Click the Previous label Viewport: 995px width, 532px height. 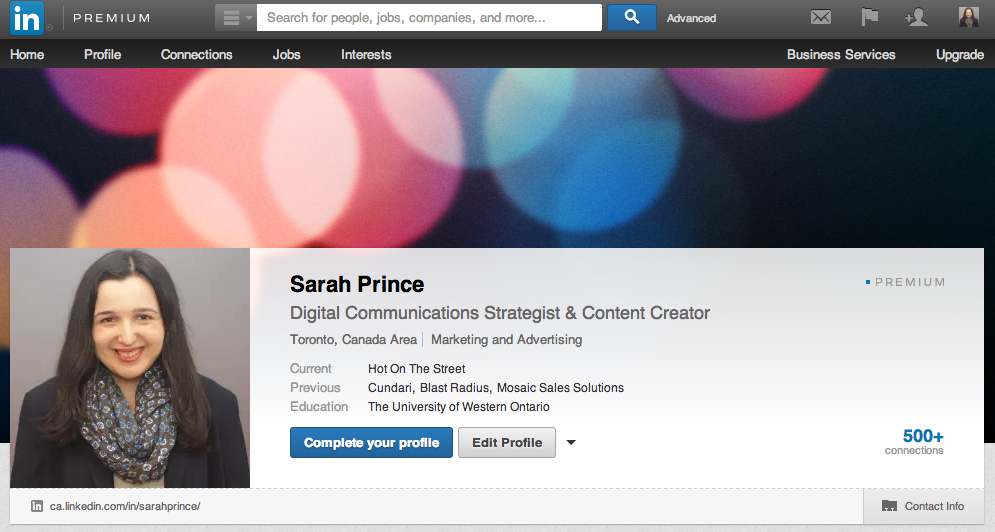click(x=315, y=388)
